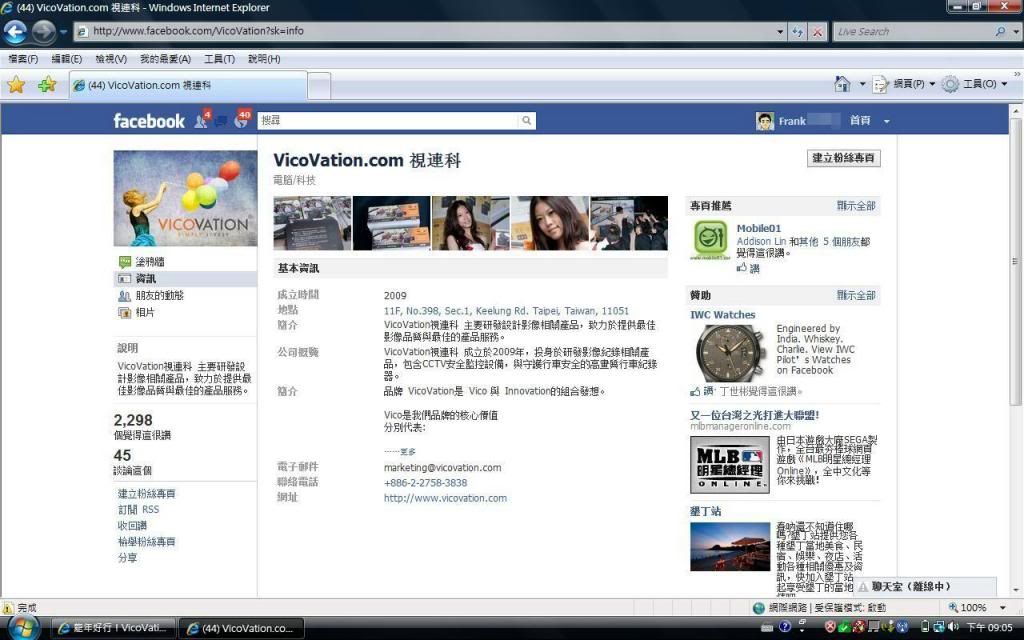Open the address bar history dropdown
This screenshot has width=1024, height=640.
pos(780,31)
